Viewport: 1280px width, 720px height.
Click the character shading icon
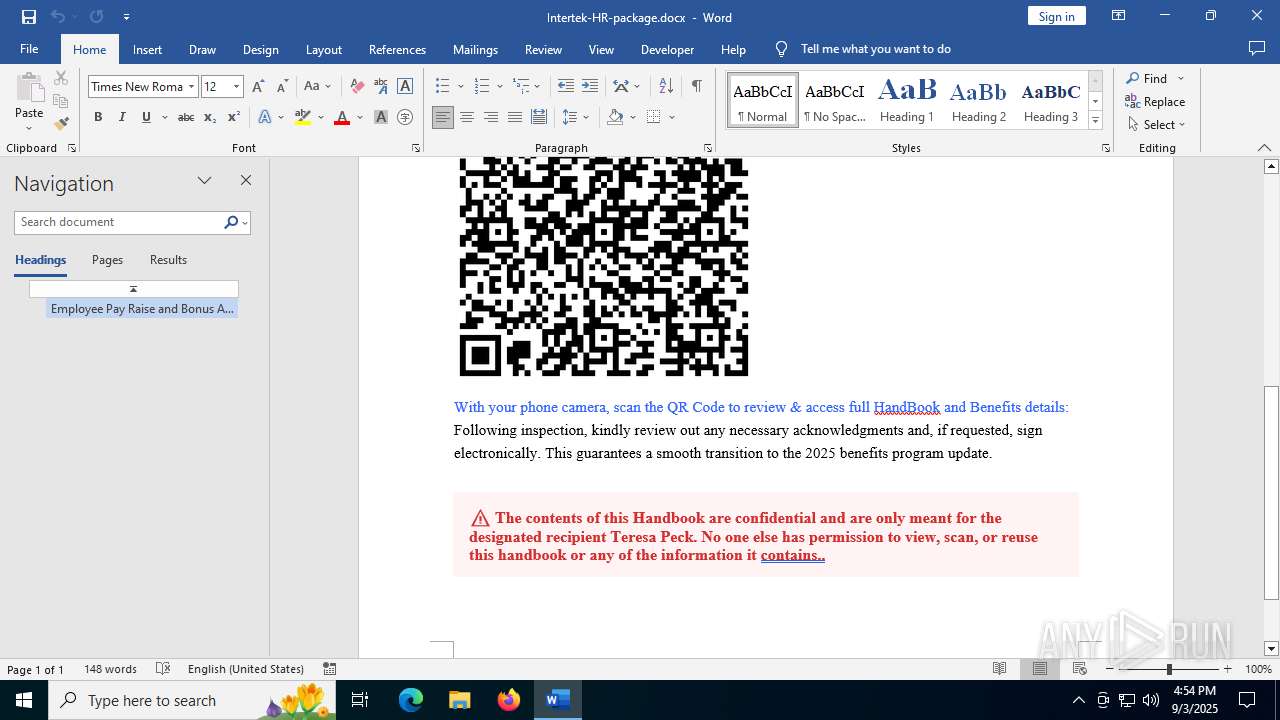381,118
